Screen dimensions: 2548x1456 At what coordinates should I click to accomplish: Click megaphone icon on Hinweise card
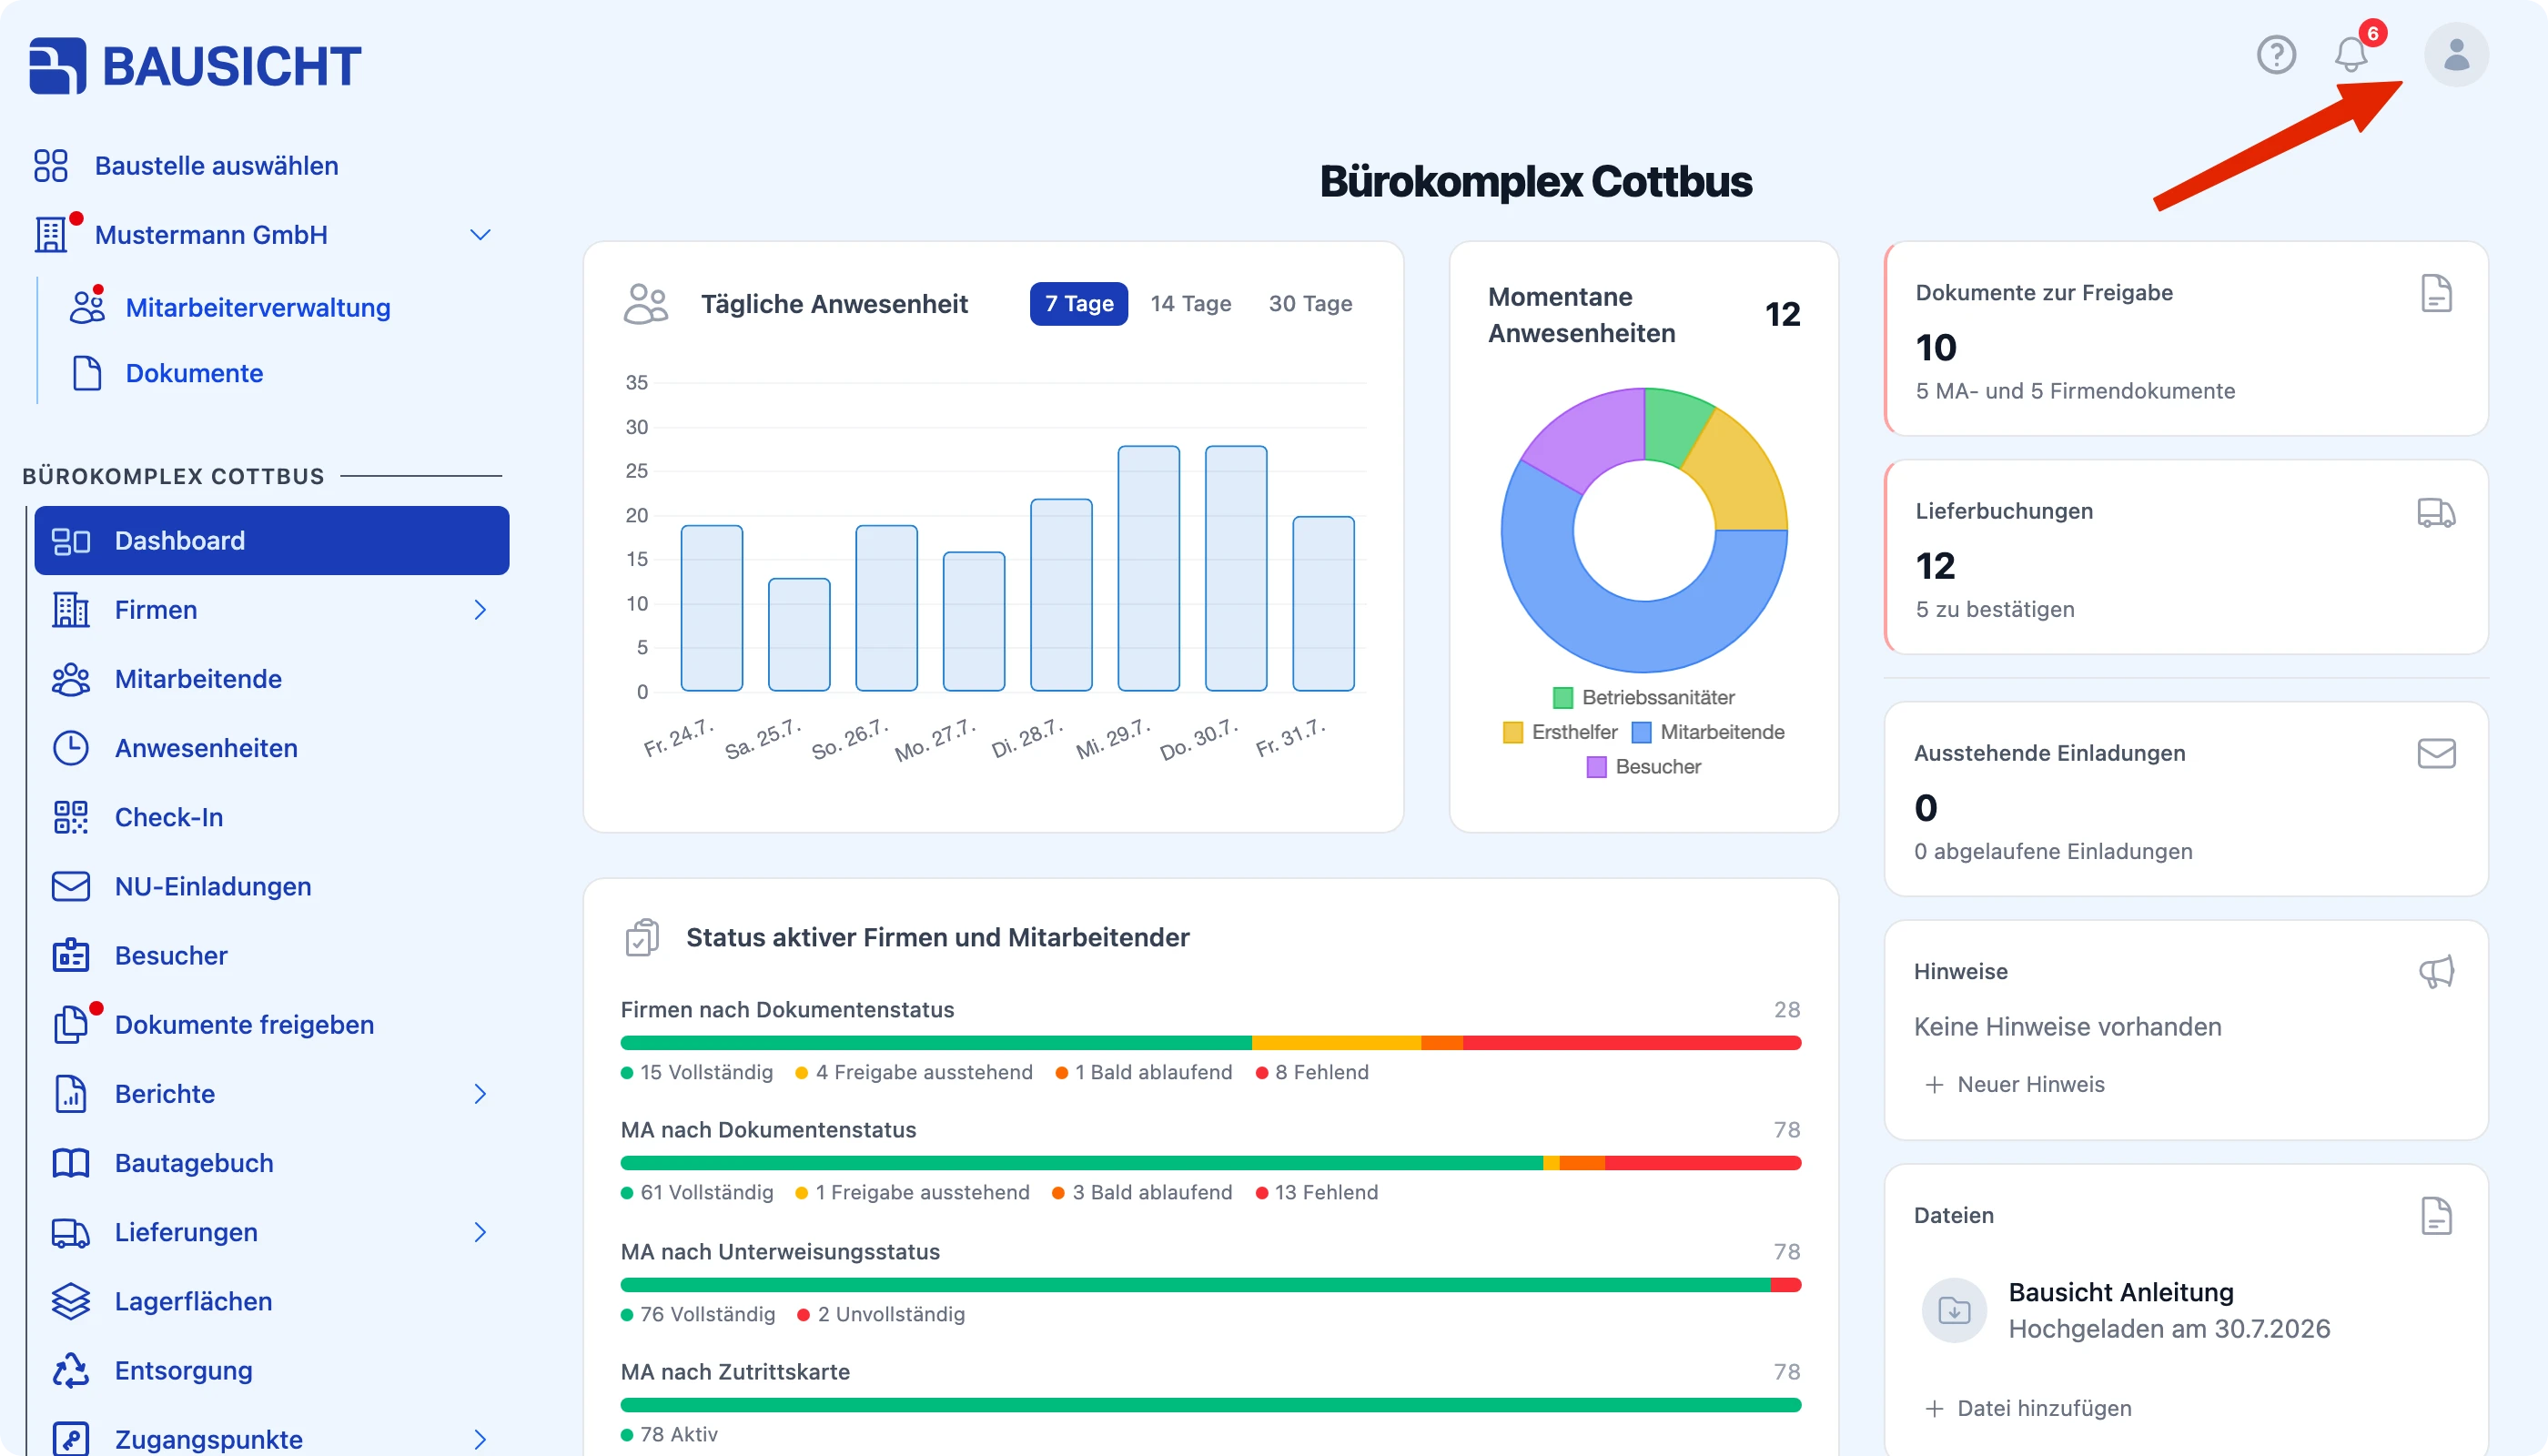pos(2436,971)
